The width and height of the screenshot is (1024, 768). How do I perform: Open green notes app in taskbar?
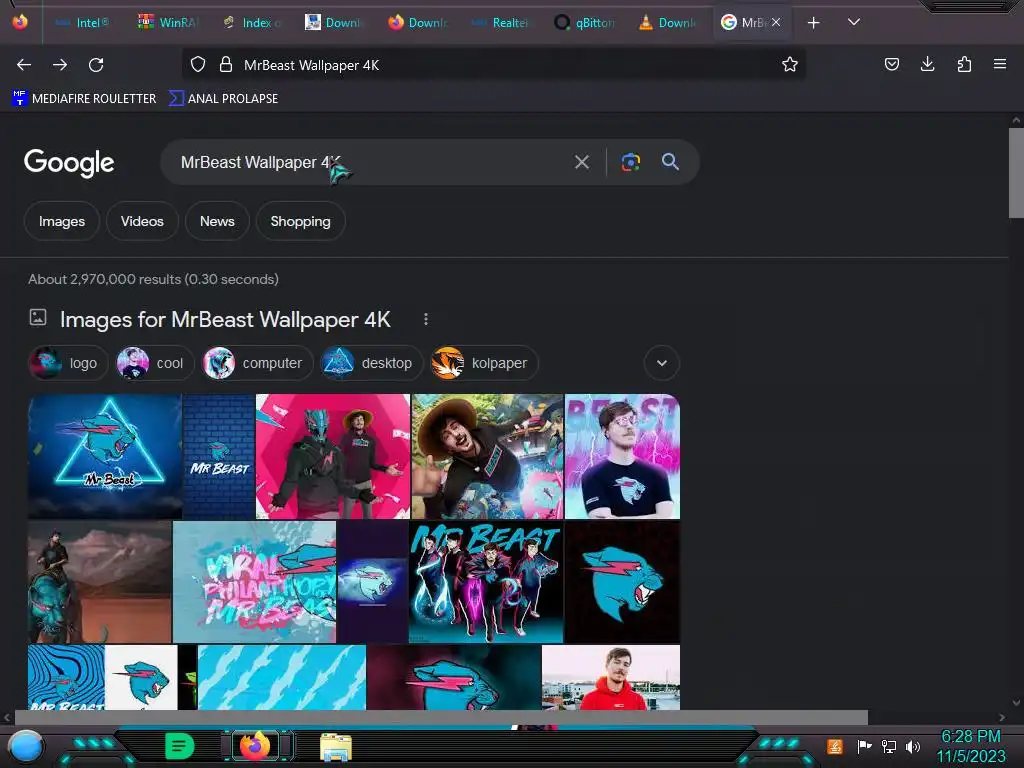(x=179, y=746)
